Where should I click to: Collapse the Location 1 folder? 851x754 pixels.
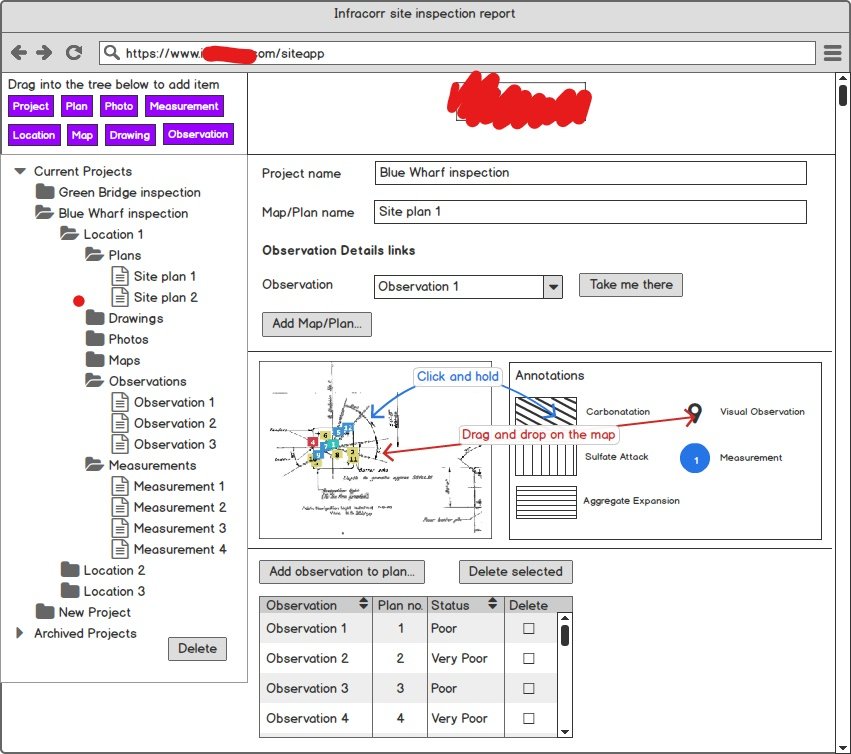pyautogui.click(x=70, y=234)
